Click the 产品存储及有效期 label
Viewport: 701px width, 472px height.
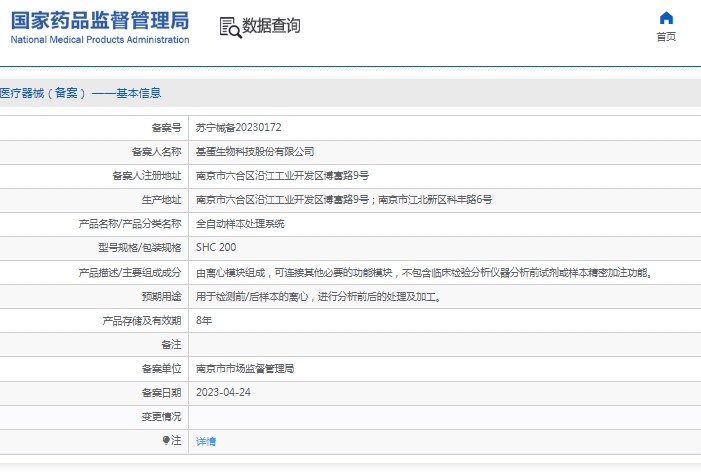point(142,321)
